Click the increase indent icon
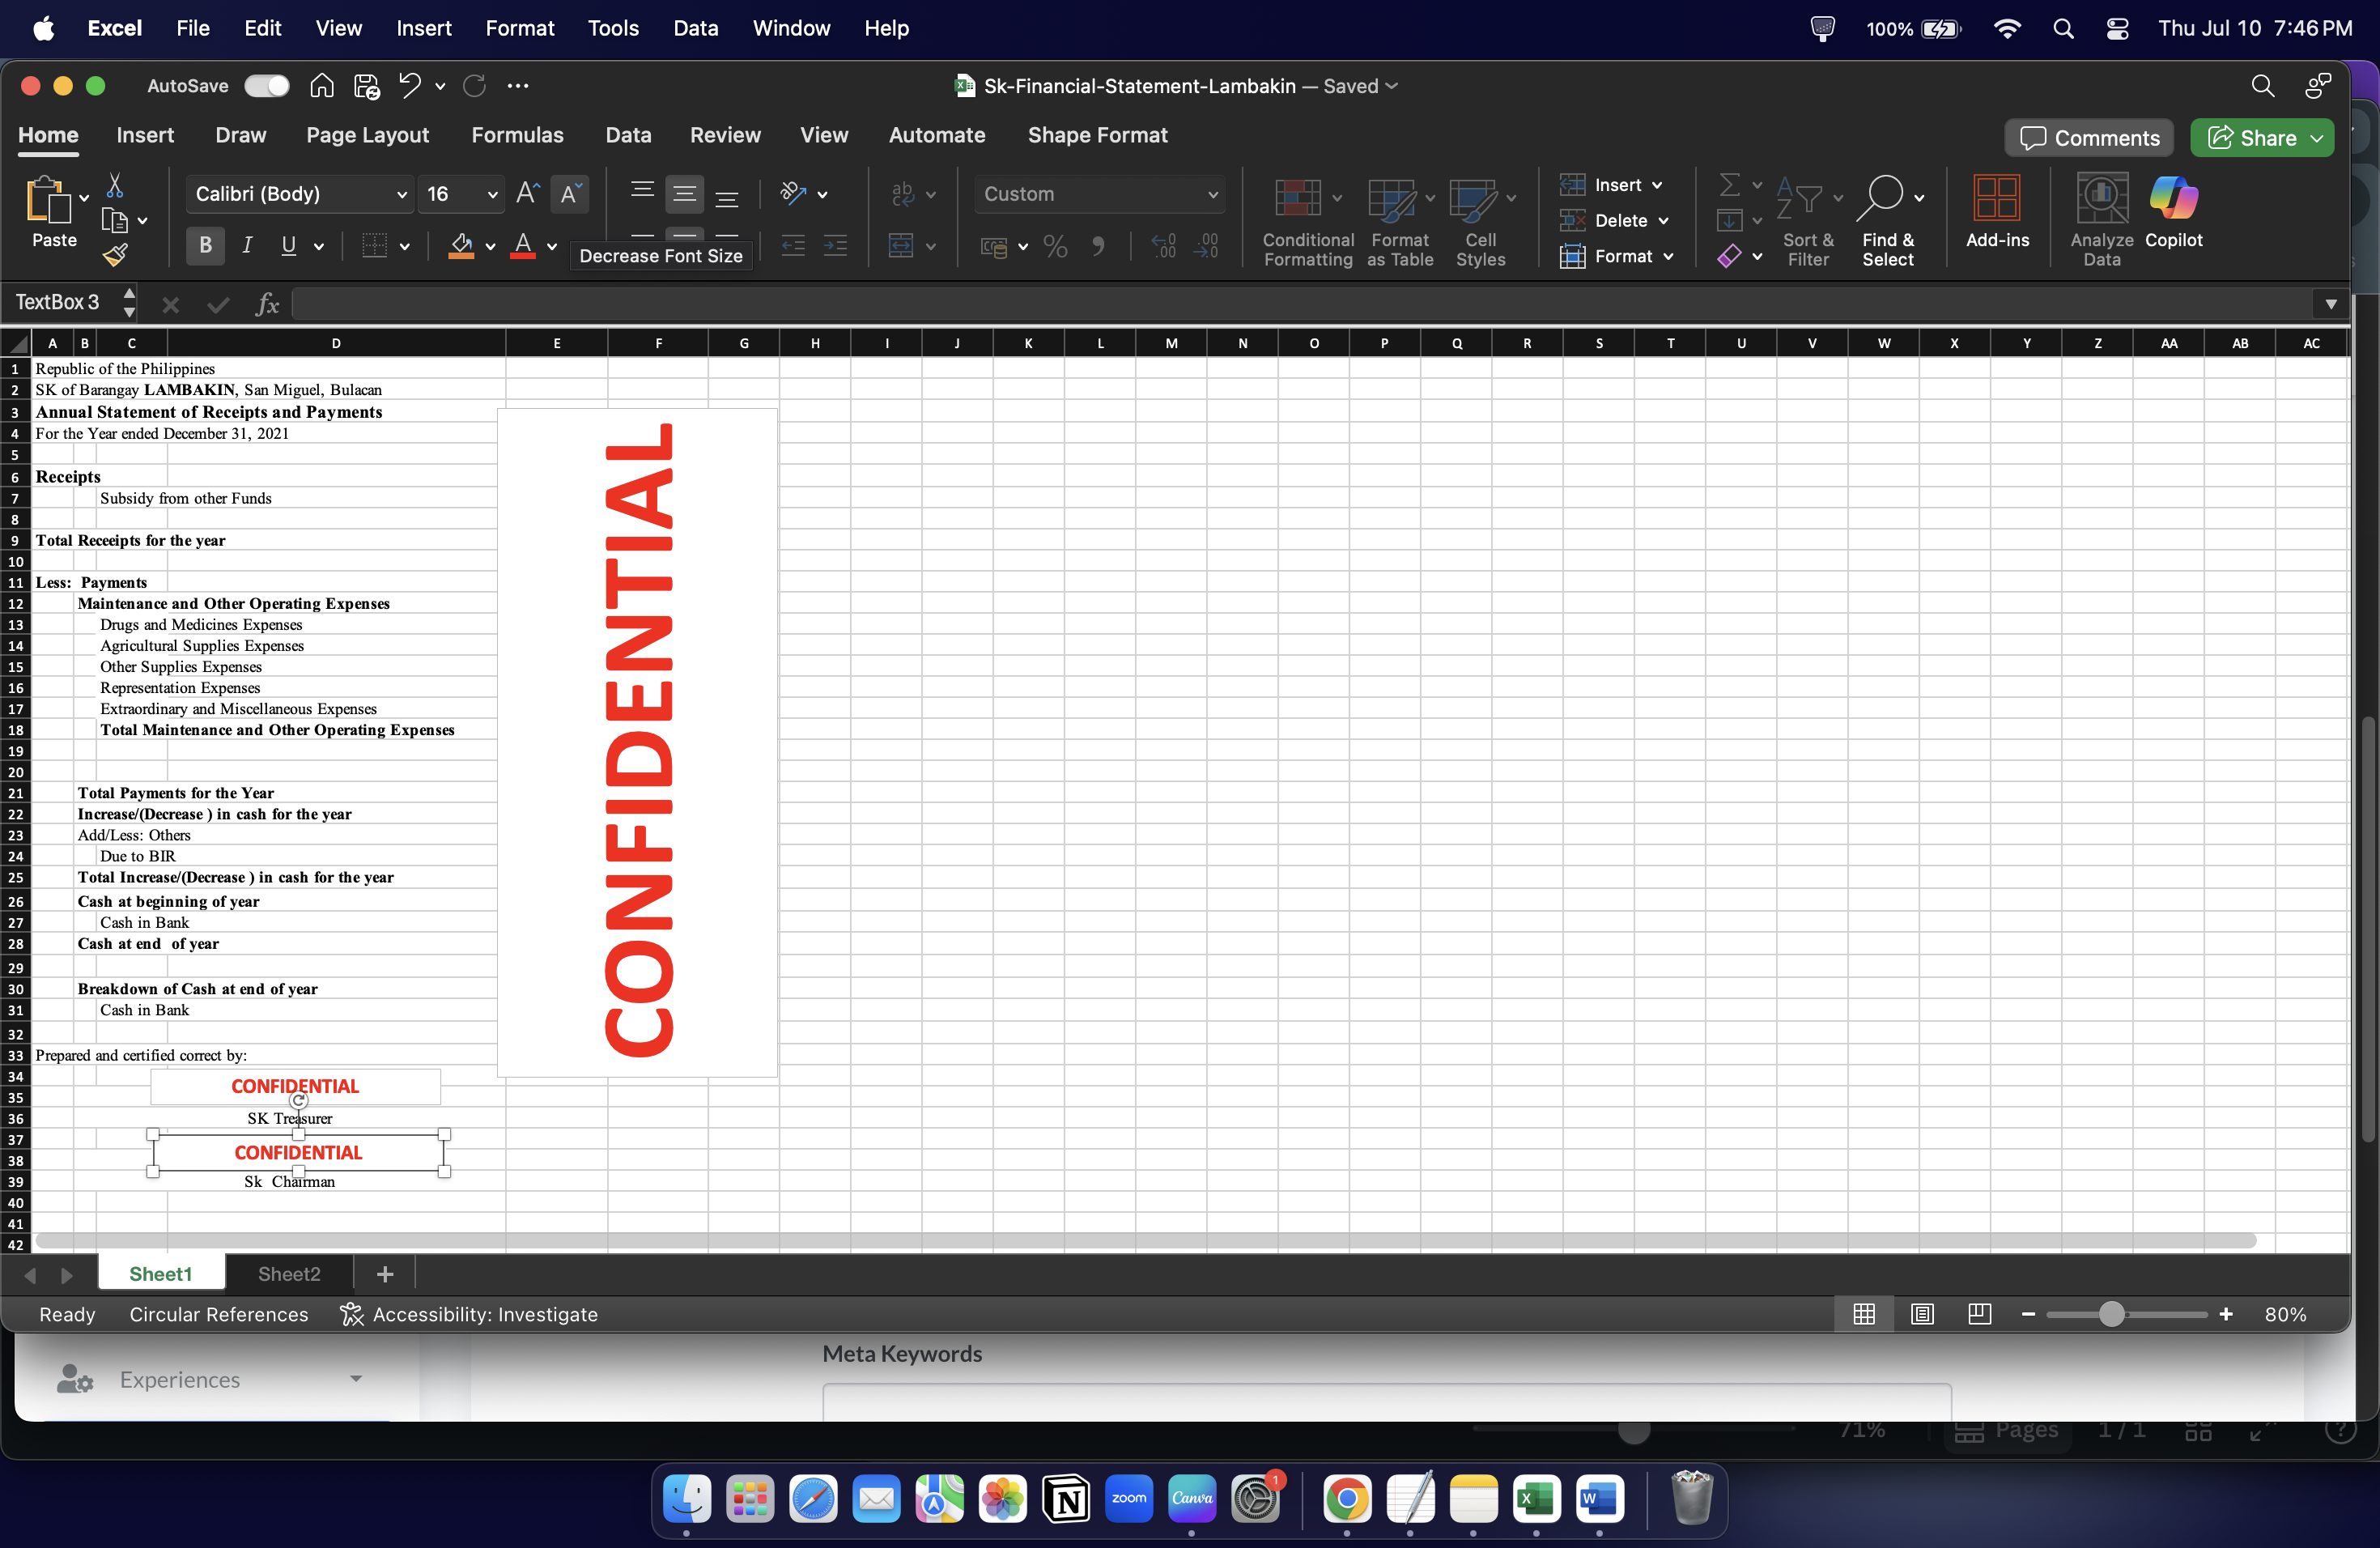Screen dimensions: 2380x1548 pyautogui.click(x=835, y=245)
